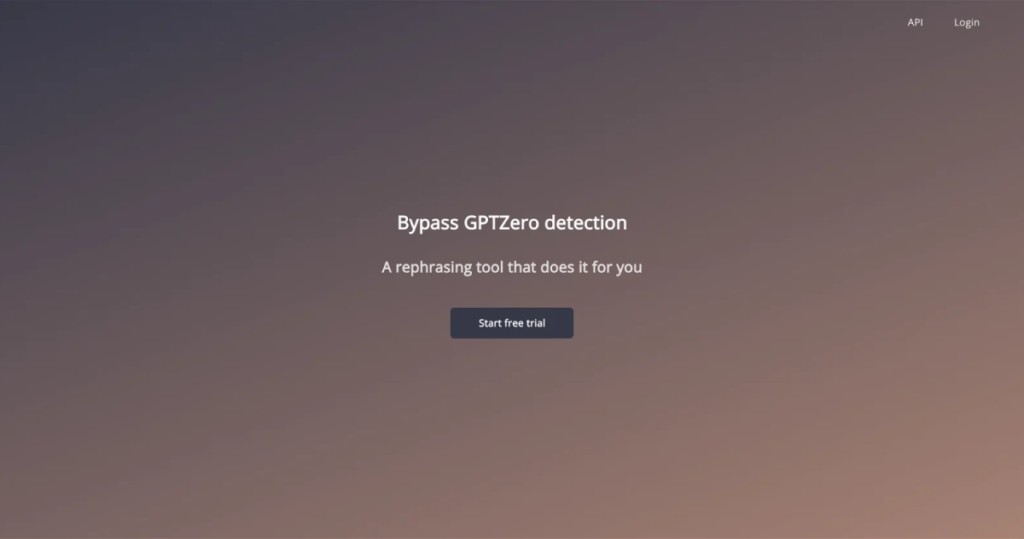1024x539 pixels.
Task: Select the Login menu item
Action: (x=967, y=22)
